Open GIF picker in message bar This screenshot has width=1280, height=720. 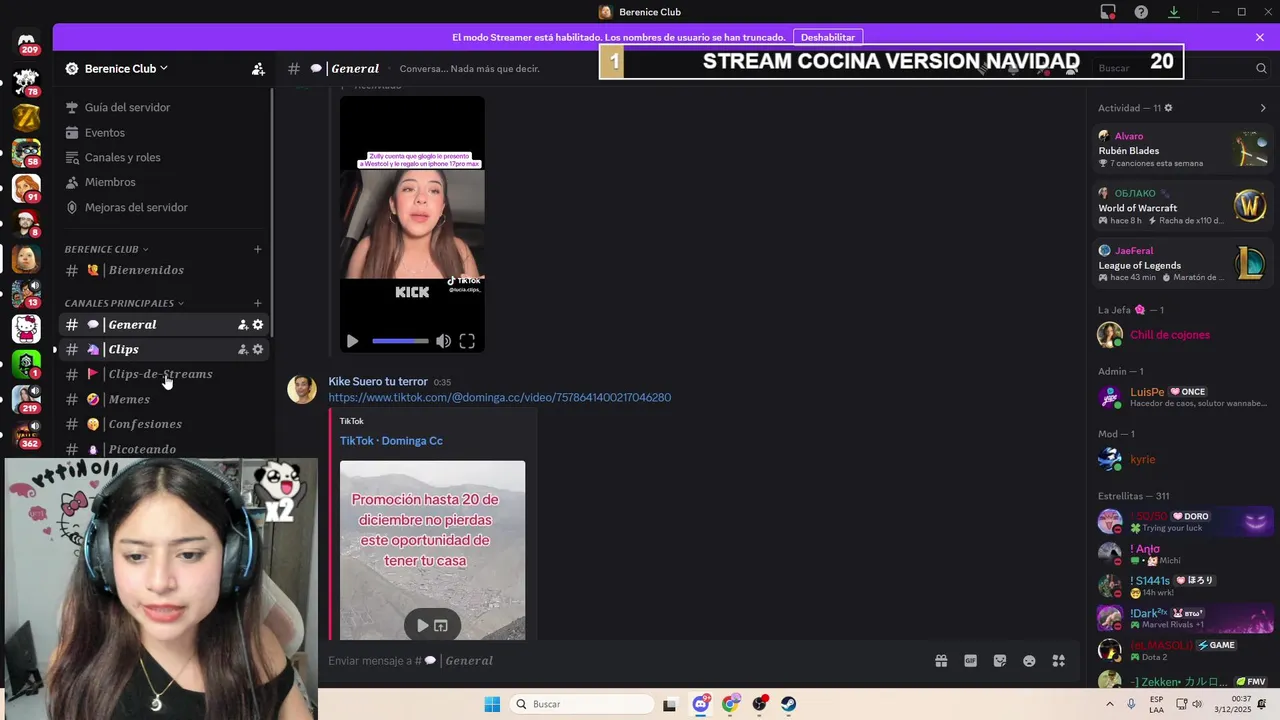[x=970, y=661]
